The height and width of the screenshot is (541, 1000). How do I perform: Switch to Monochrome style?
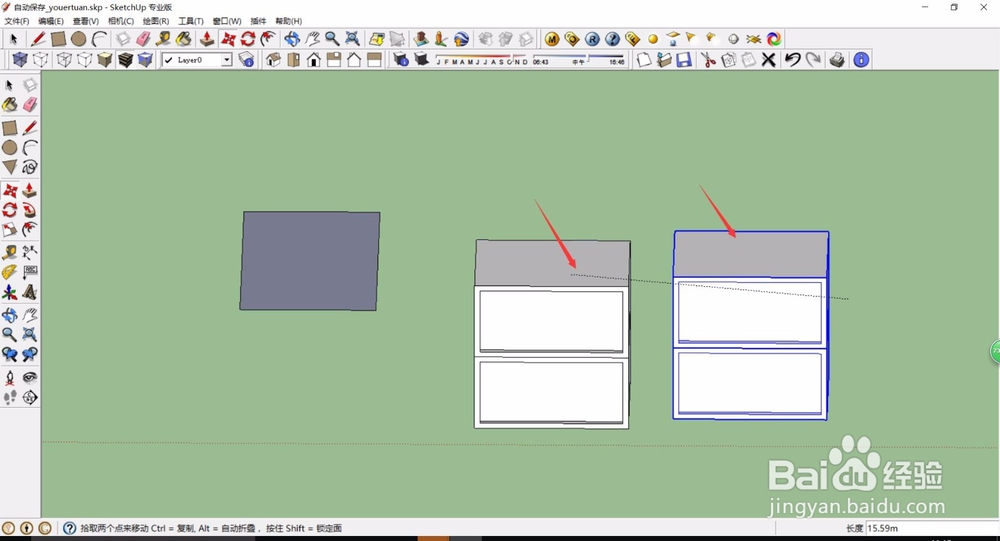tap(145, 60)
